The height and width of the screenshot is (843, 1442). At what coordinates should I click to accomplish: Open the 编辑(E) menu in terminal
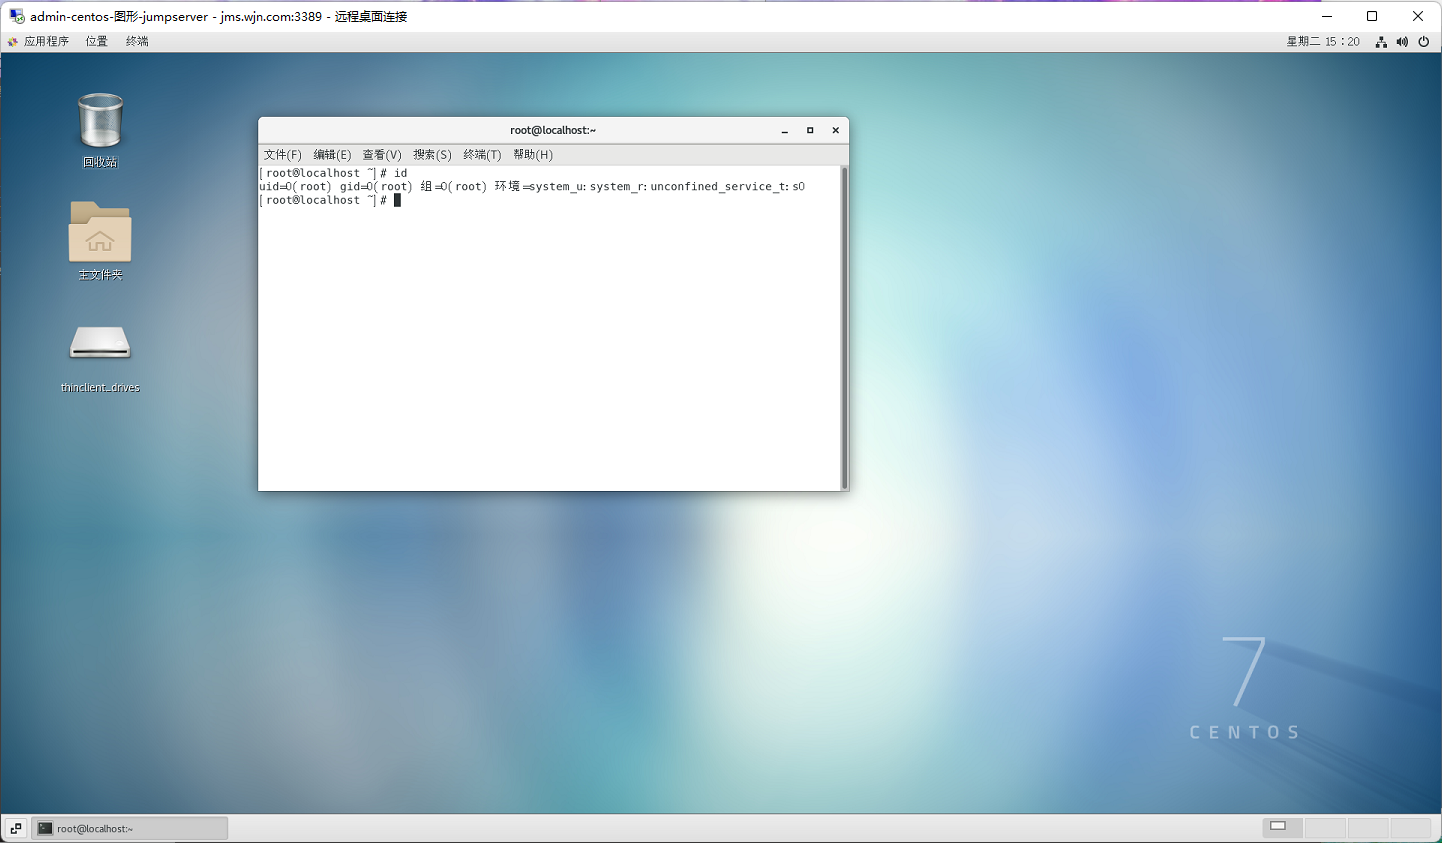[332, 155]
